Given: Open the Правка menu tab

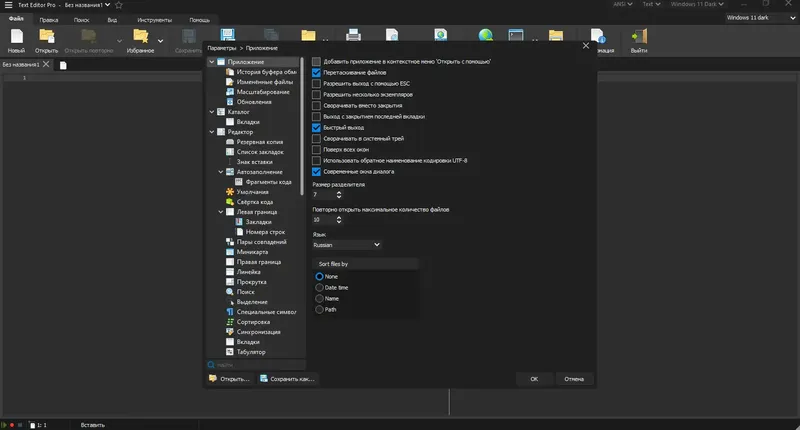Looking at the screenshot, I should coord(49,20).
